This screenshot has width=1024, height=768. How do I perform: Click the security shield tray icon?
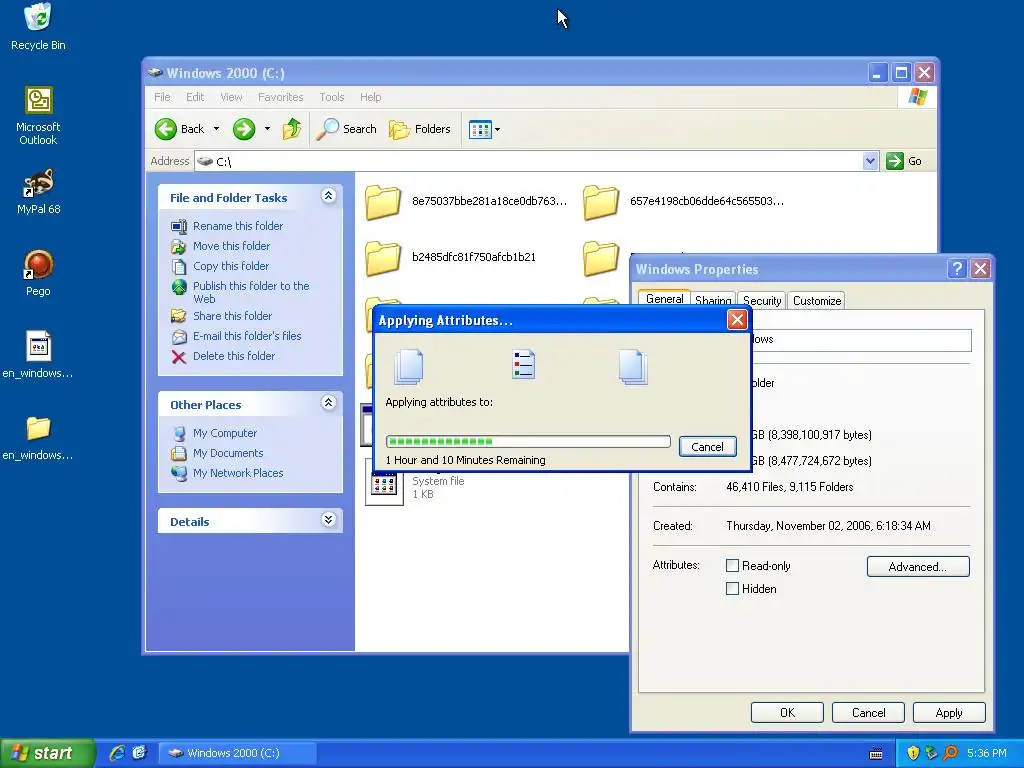coord(913,753)
